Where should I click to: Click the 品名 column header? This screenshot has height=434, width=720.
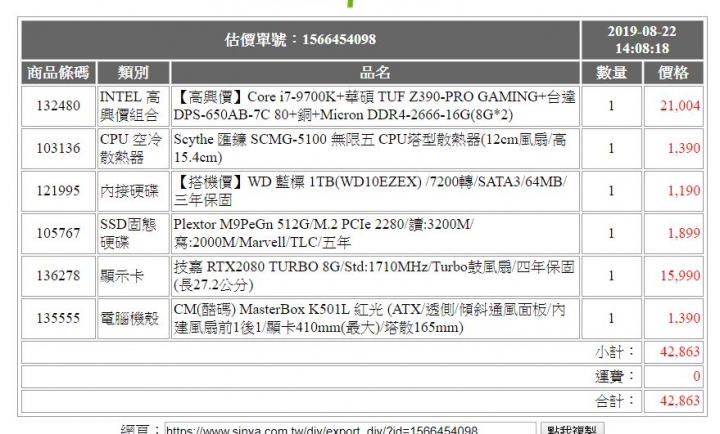point(375,73)
